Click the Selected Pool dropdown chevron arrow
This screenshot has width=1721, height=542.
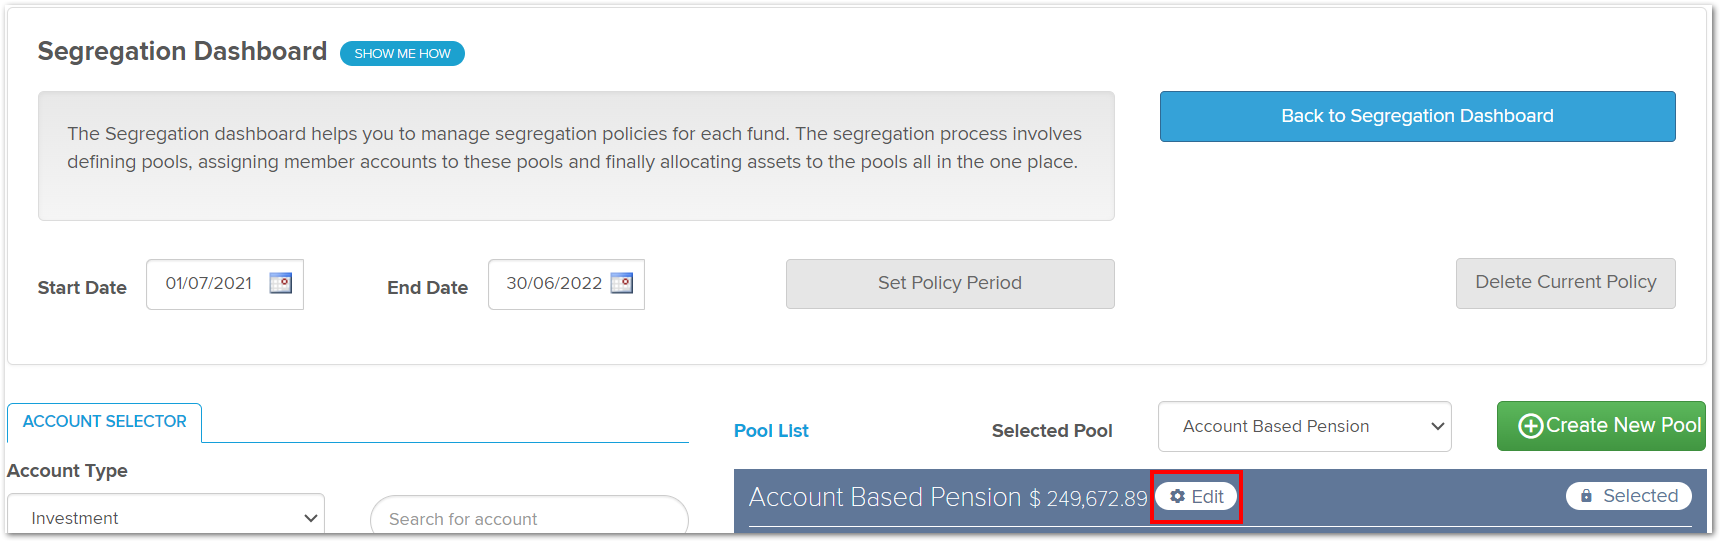1437,426
